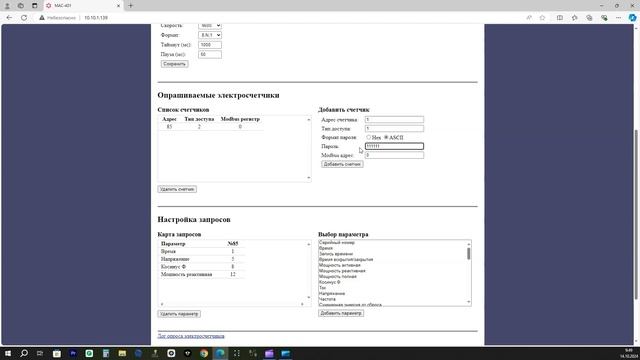Open taskbar search magnifier
This screenshot has width=640, height=360.
[x=24, y=353]
